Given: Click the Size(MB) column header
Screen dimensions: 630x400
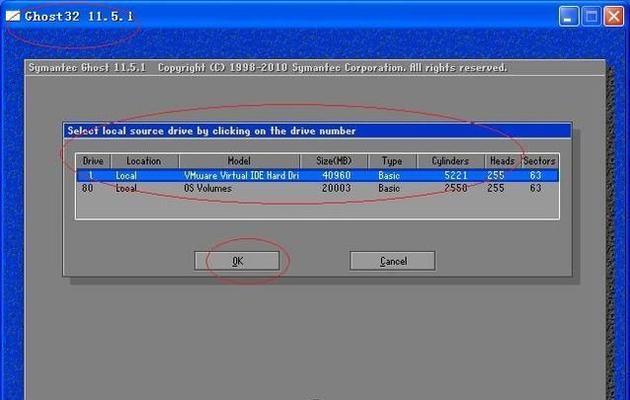Looking at the screenshot, I should pos(333,161).
